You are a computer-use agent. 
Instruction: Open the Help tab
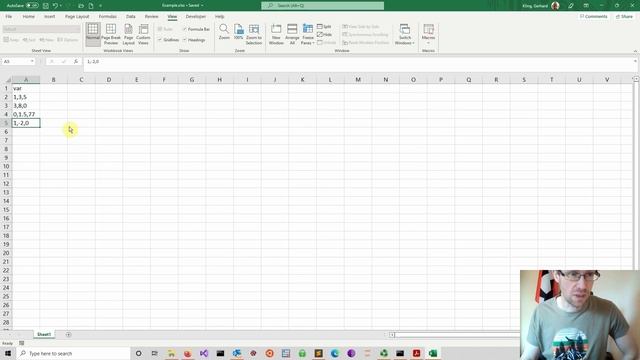[x=220, y=17]
